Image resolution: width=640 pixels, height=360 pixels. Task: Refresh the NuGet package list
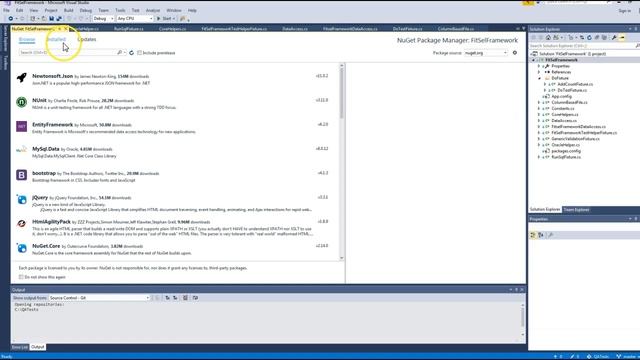point(131,53)
